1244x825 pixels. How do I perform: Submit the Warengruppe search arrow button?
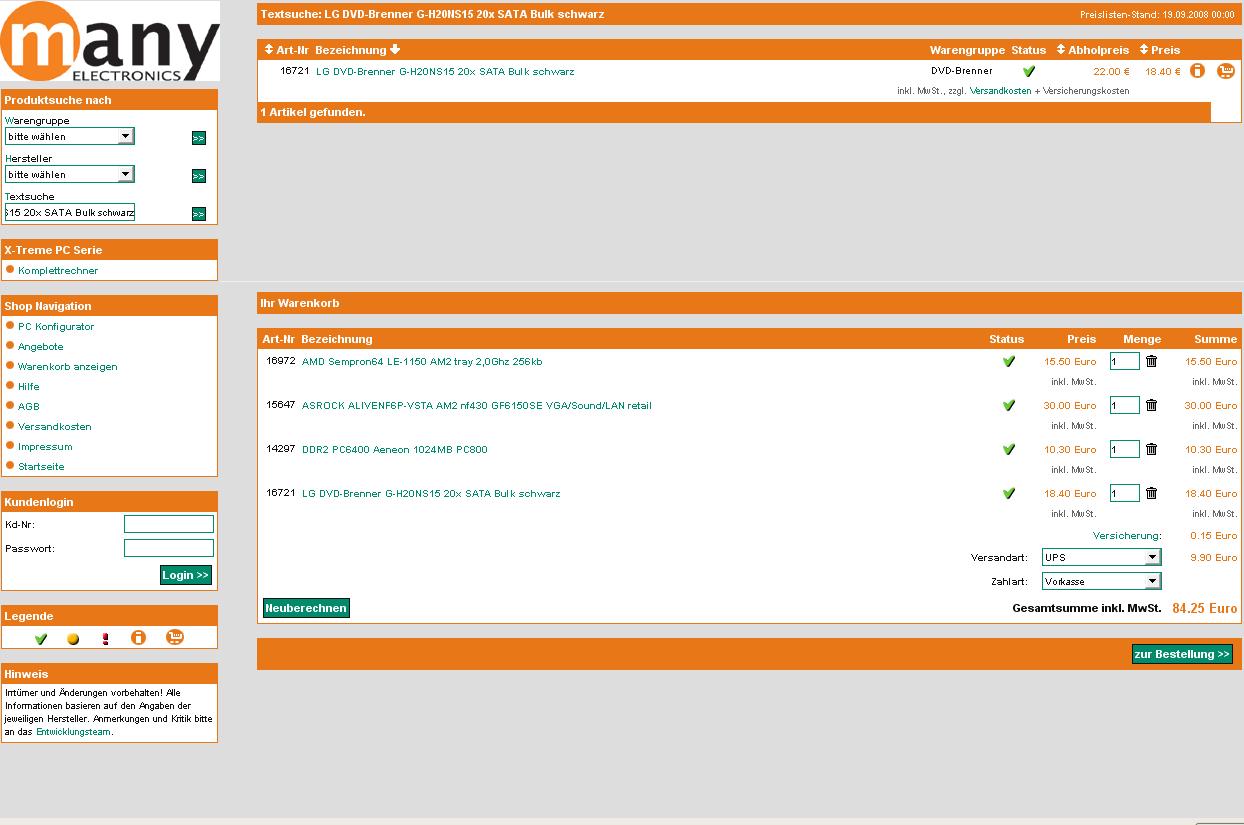[x=198, y=138]
